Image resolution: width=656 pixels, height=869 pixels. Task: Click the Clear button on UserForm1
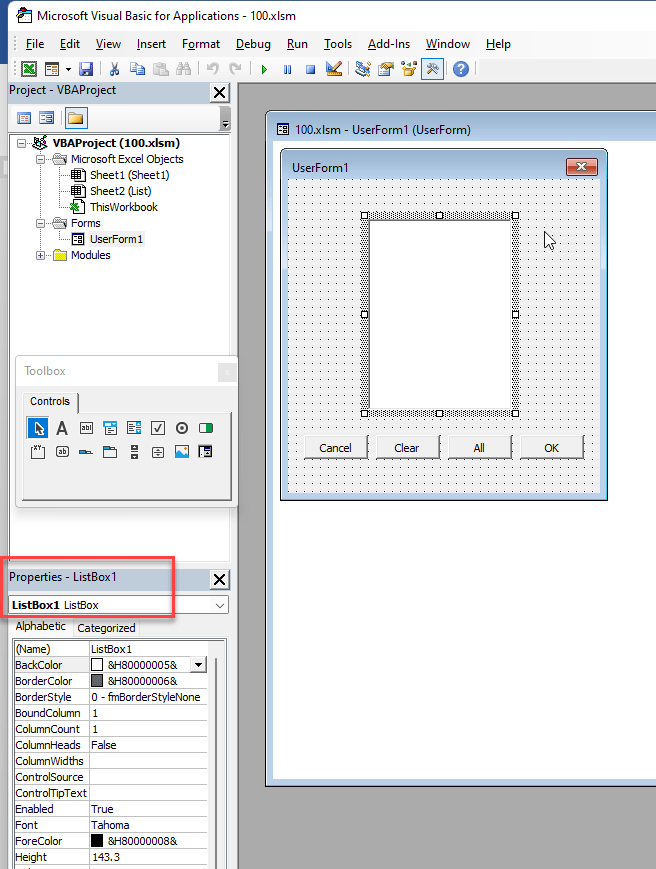(x=407, y=448)
